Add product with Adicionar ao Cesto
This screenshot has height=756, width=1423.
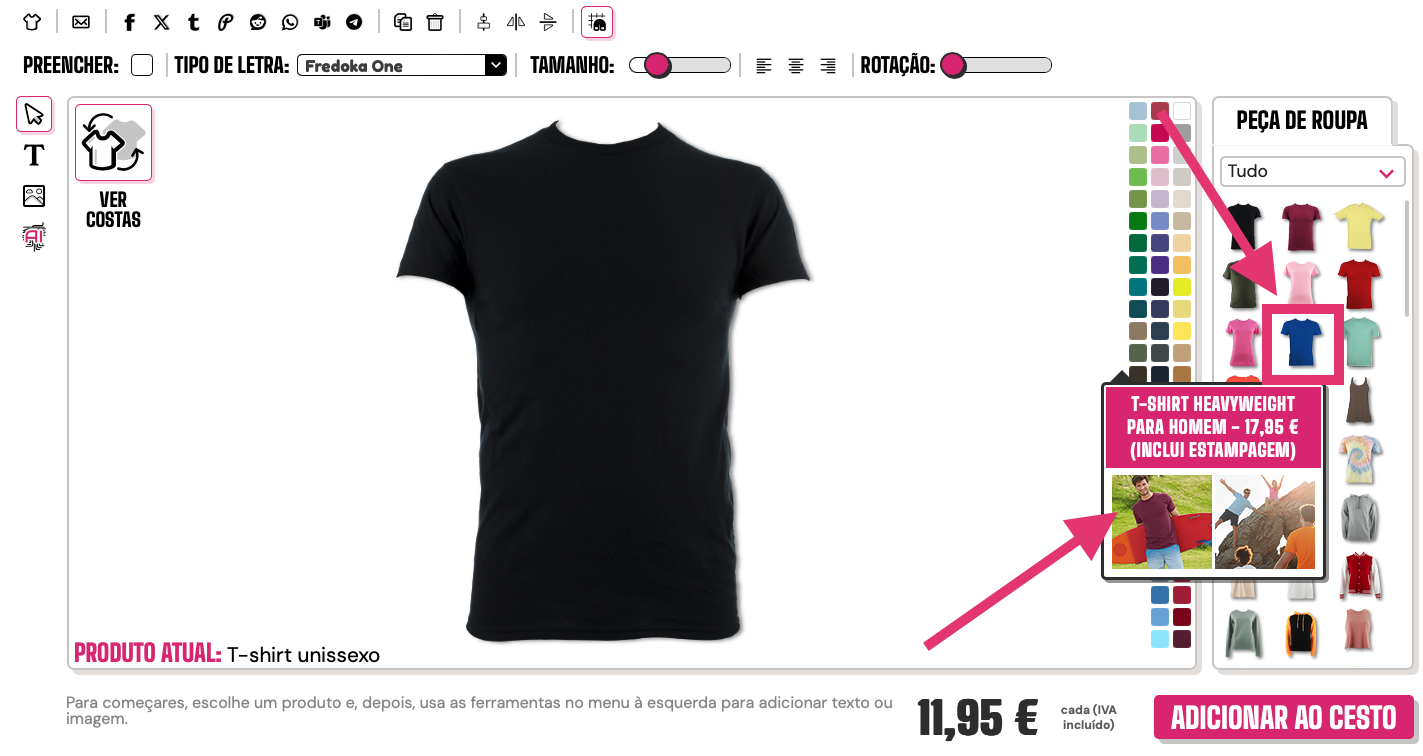(x=1284, y=718)
